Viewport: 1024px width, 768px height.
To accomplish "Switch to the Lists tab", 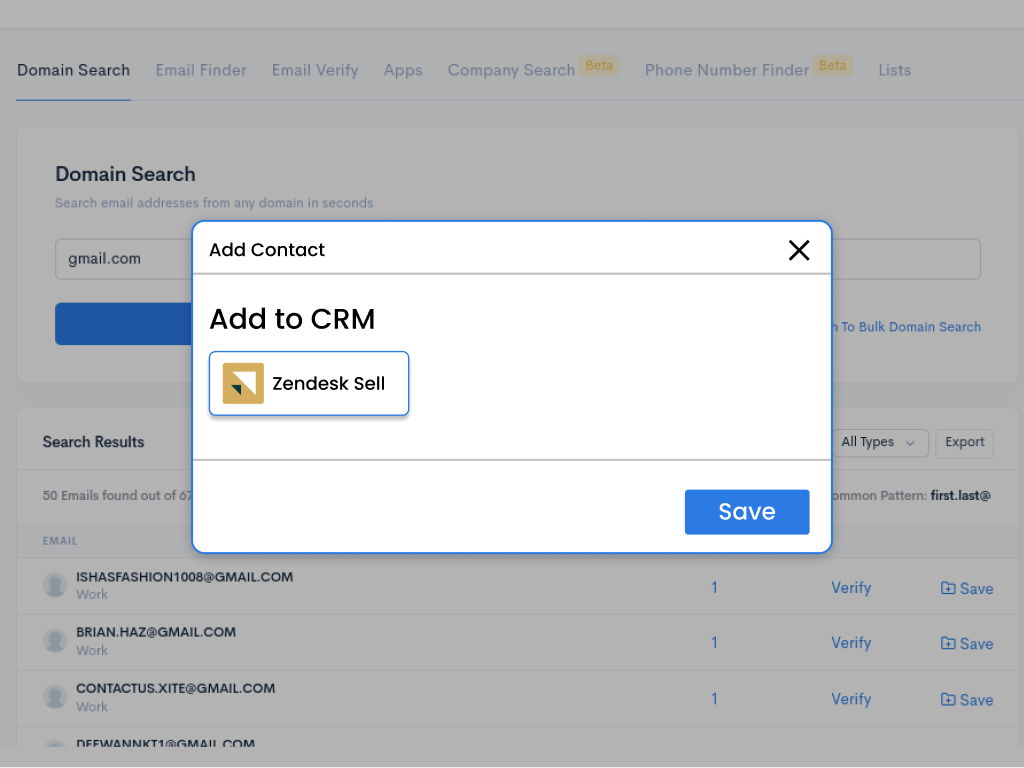I will 894,70.
